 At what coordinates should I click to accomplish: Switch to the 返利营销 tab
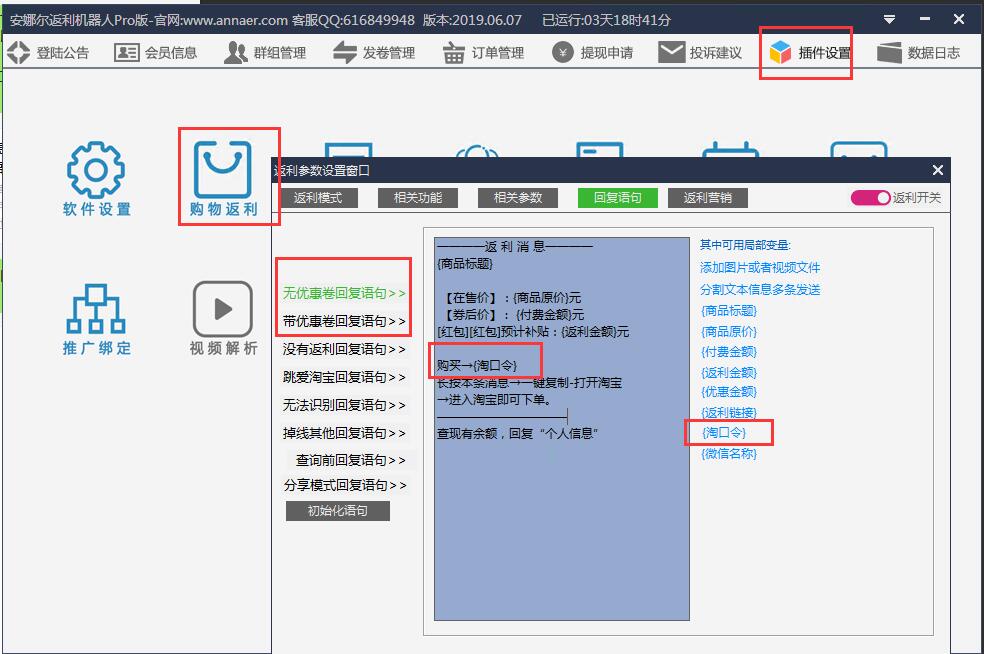point(708,198)
